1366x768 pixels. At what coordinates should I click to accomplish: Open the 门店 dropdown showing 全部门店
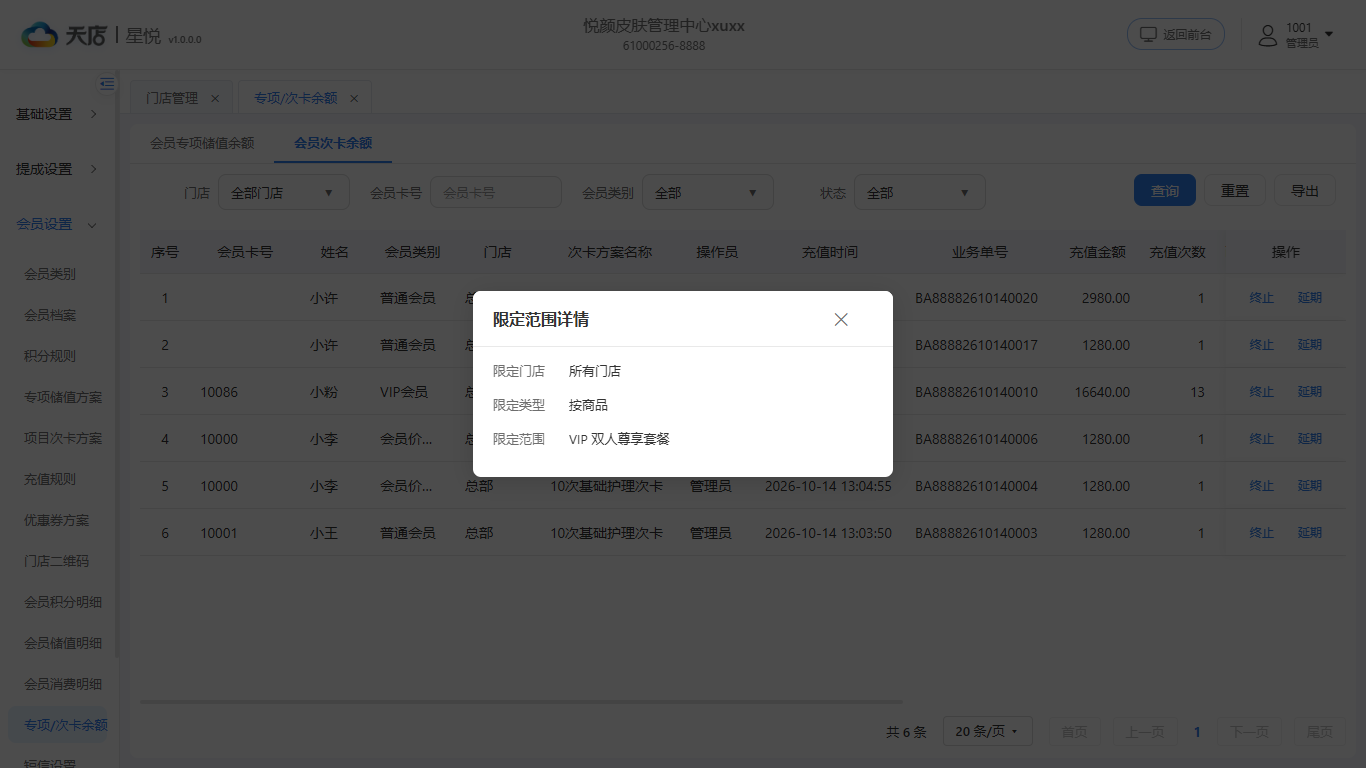[x=284, y=193]
